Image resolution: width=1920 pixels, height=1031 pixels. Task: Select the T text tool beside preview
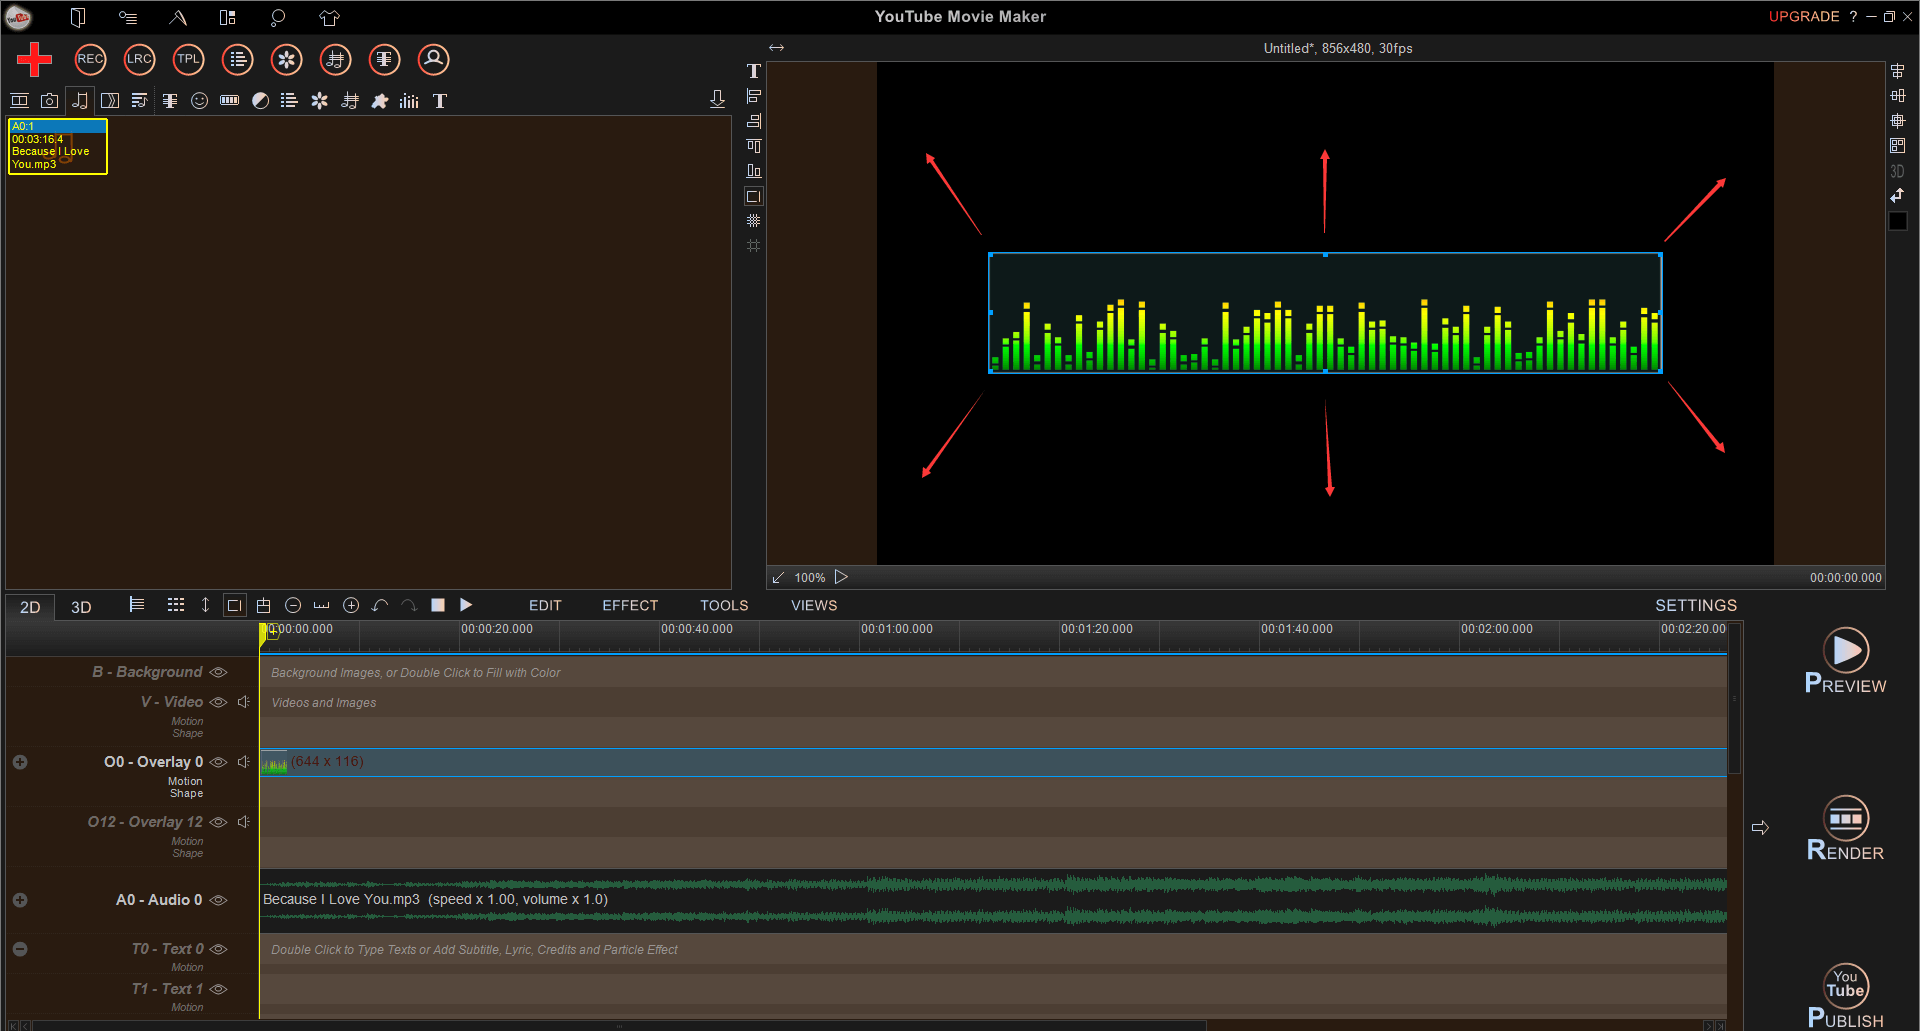click(x=754, y=71)
